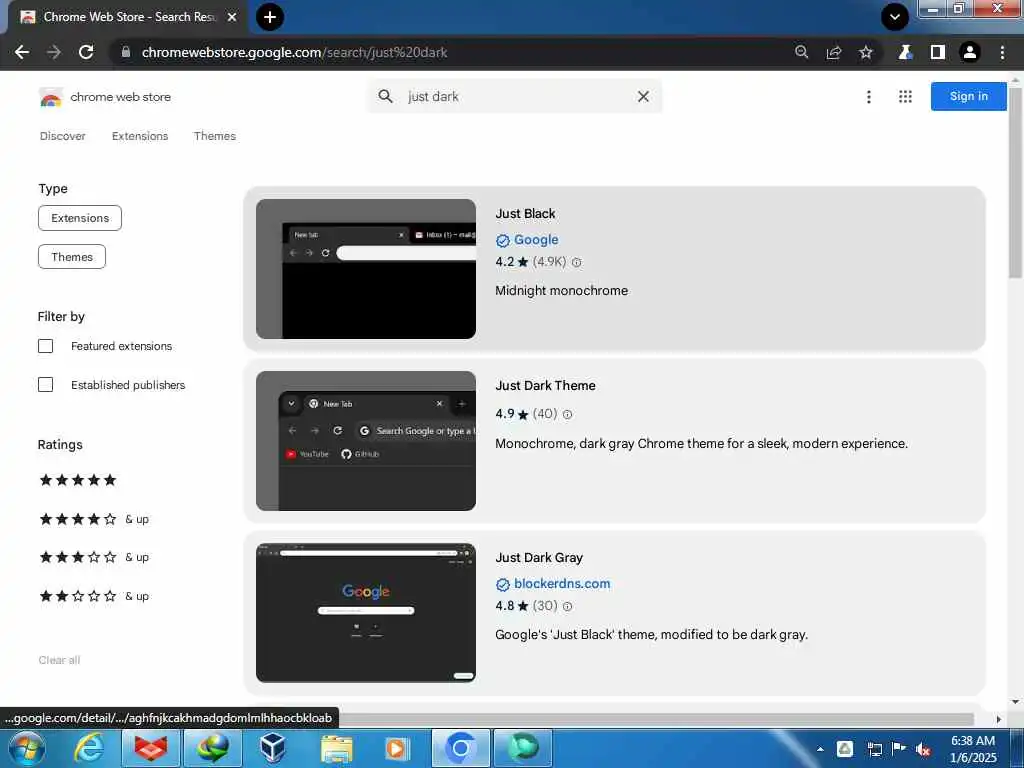1024x768 pixels.
Task: Switch to the Extensions tab
Action: 140,136
